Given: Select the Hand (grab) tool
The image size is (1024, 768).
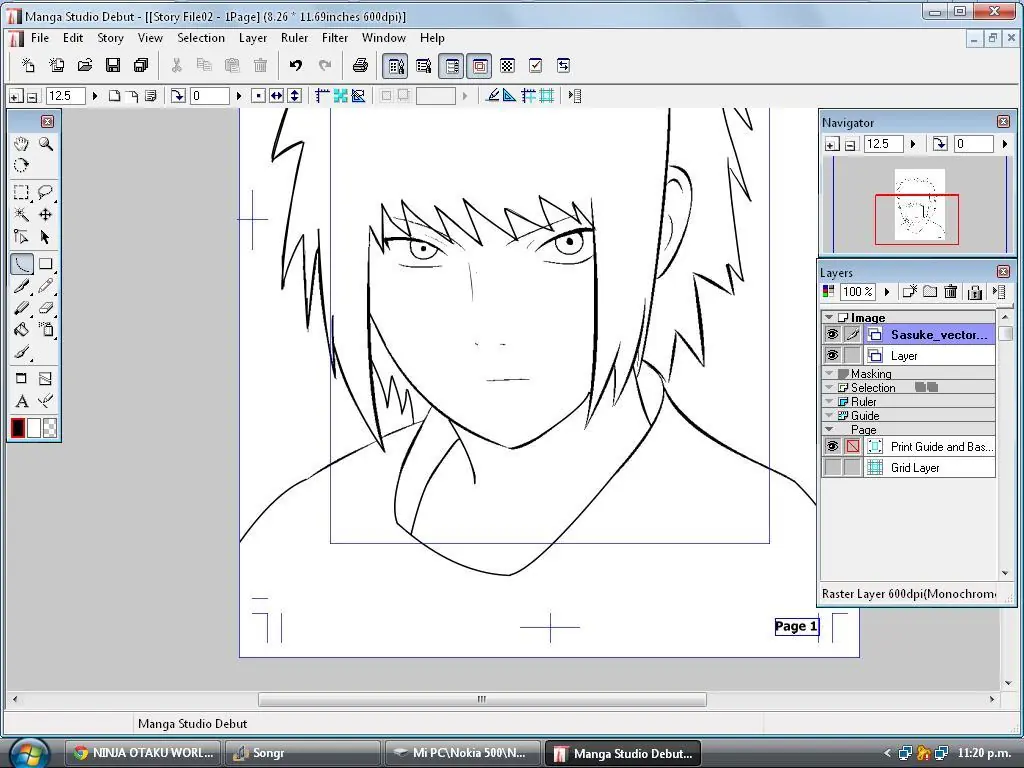Looking at the screenshot, I should click(22, 144).
